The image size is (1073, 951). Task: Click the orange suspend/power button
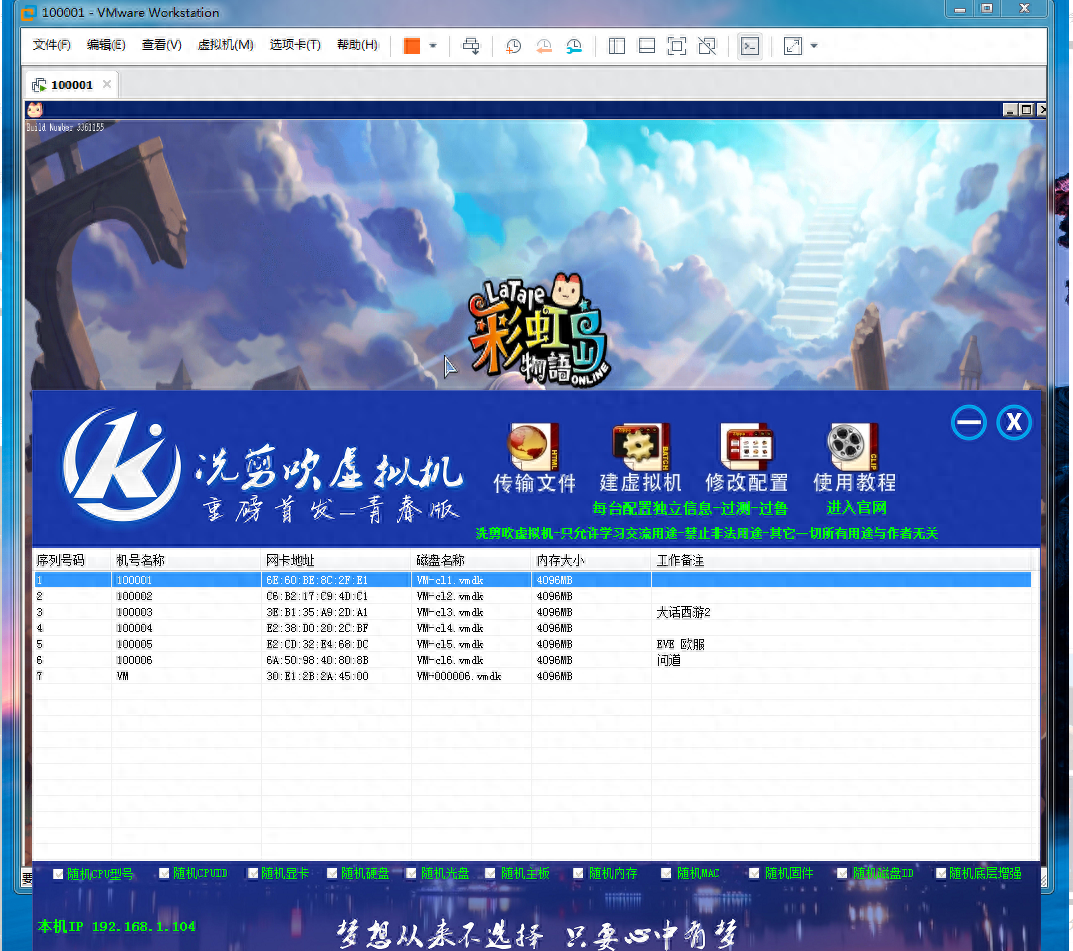point(412,46)
